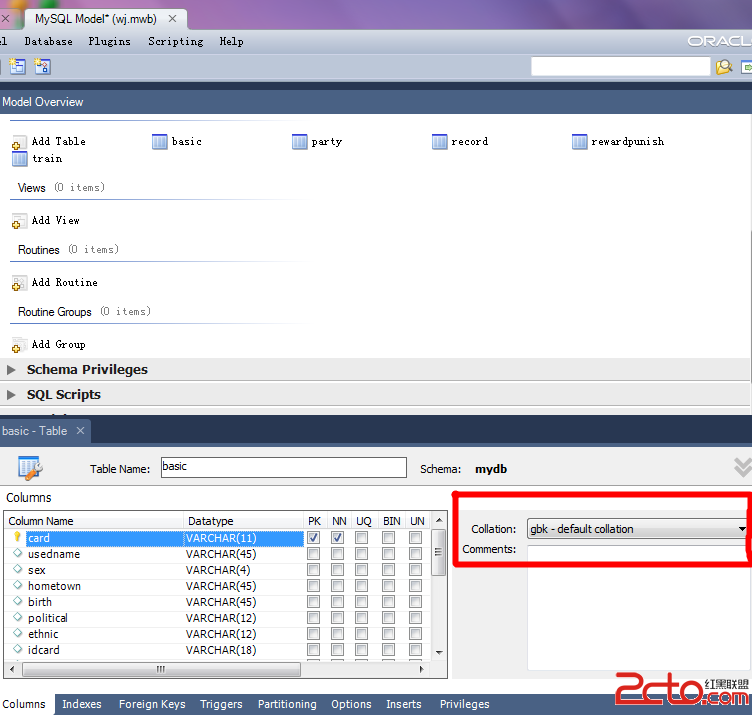Click the diamond icon beside birth
The image size is (752, 715).
tap(18, 600)
